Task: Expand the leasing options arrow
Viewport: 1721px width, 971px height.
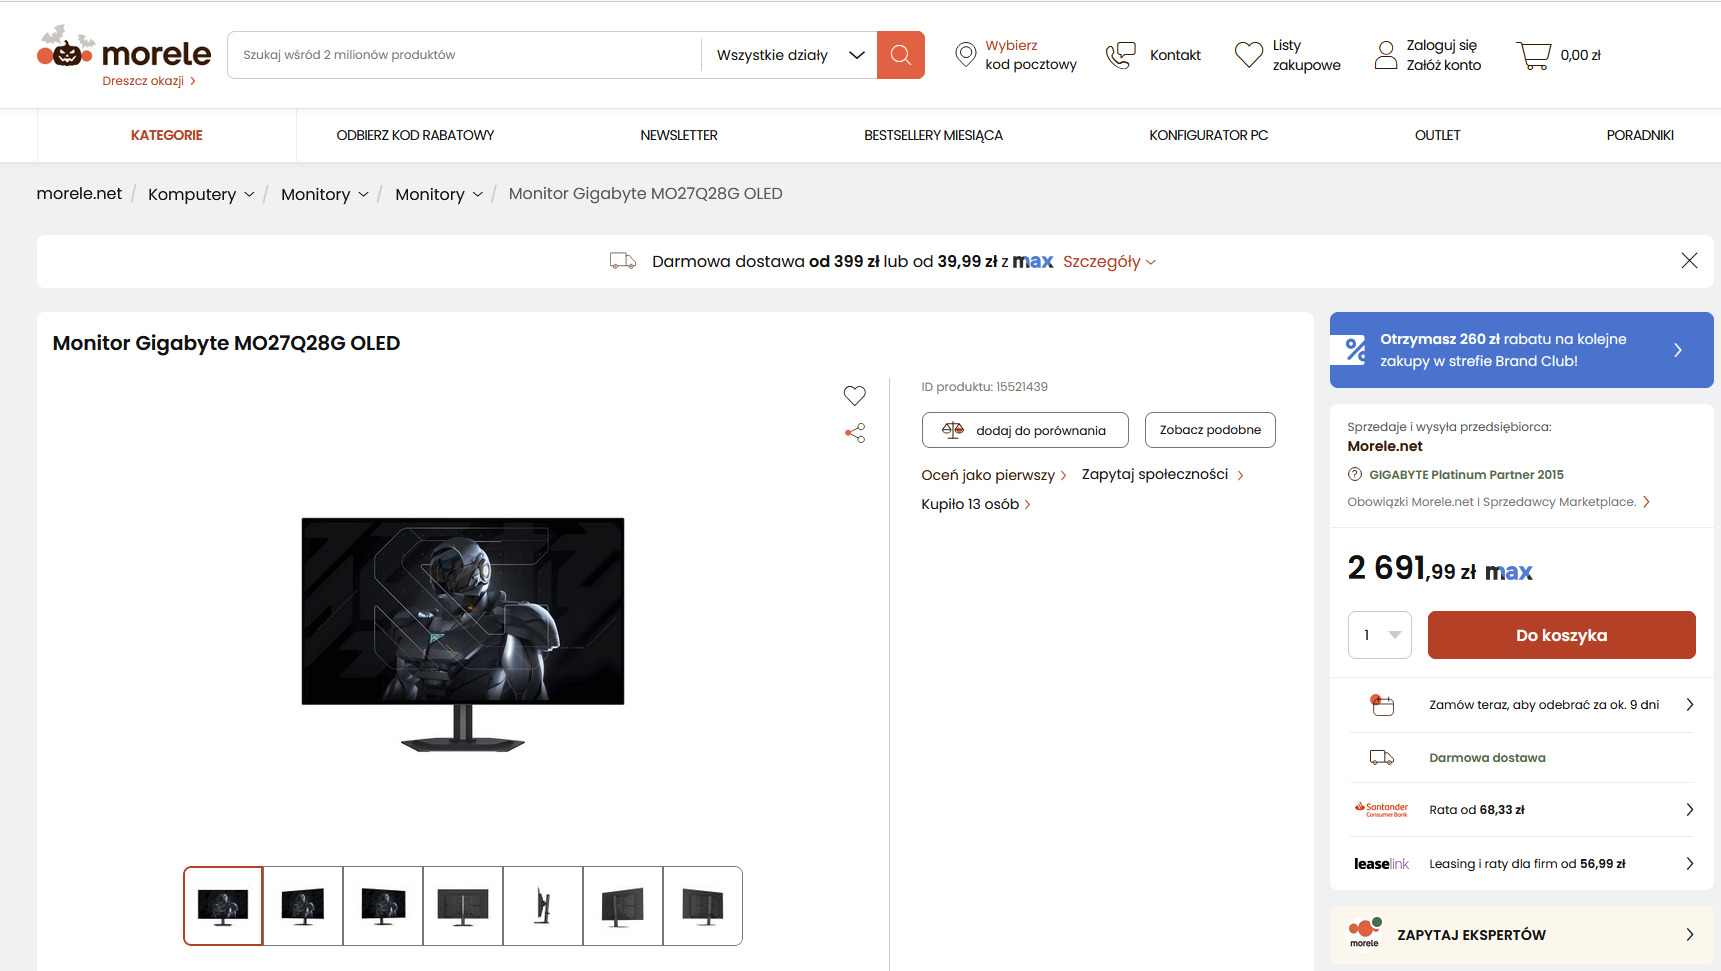Action: [1689, 864]
